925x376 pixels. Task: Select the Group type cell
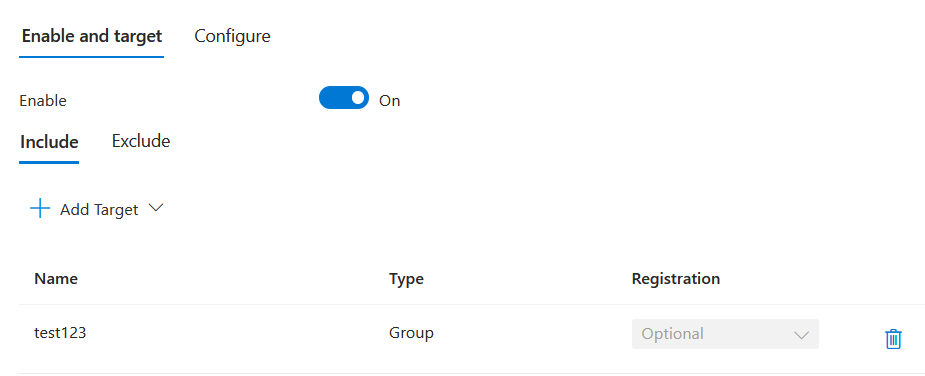click(x=411, y=333)
